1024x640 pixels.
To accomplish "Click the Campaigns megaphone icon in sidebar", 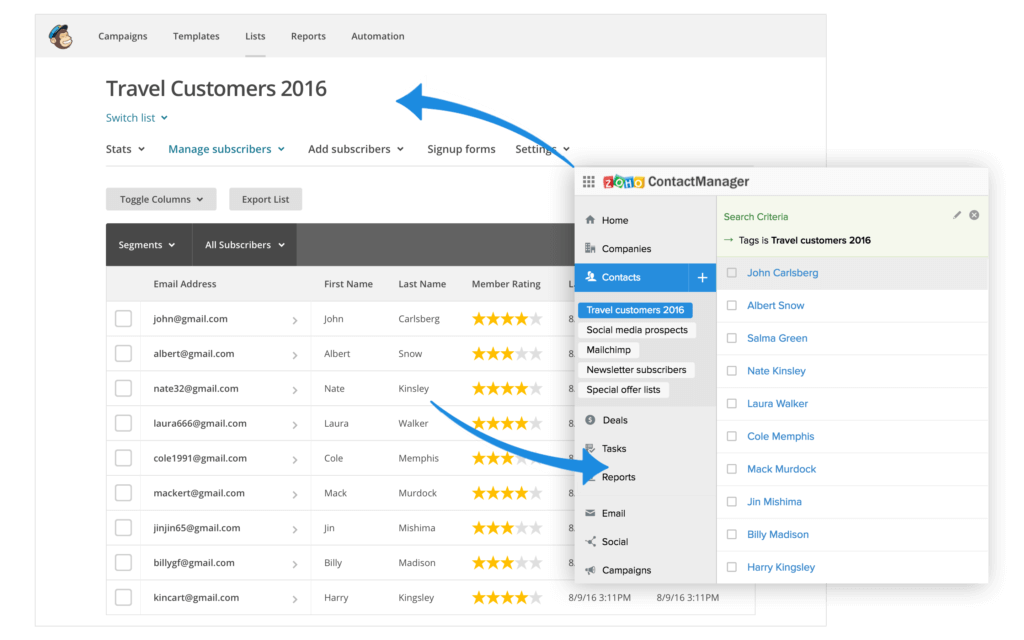I will (590, 570).
